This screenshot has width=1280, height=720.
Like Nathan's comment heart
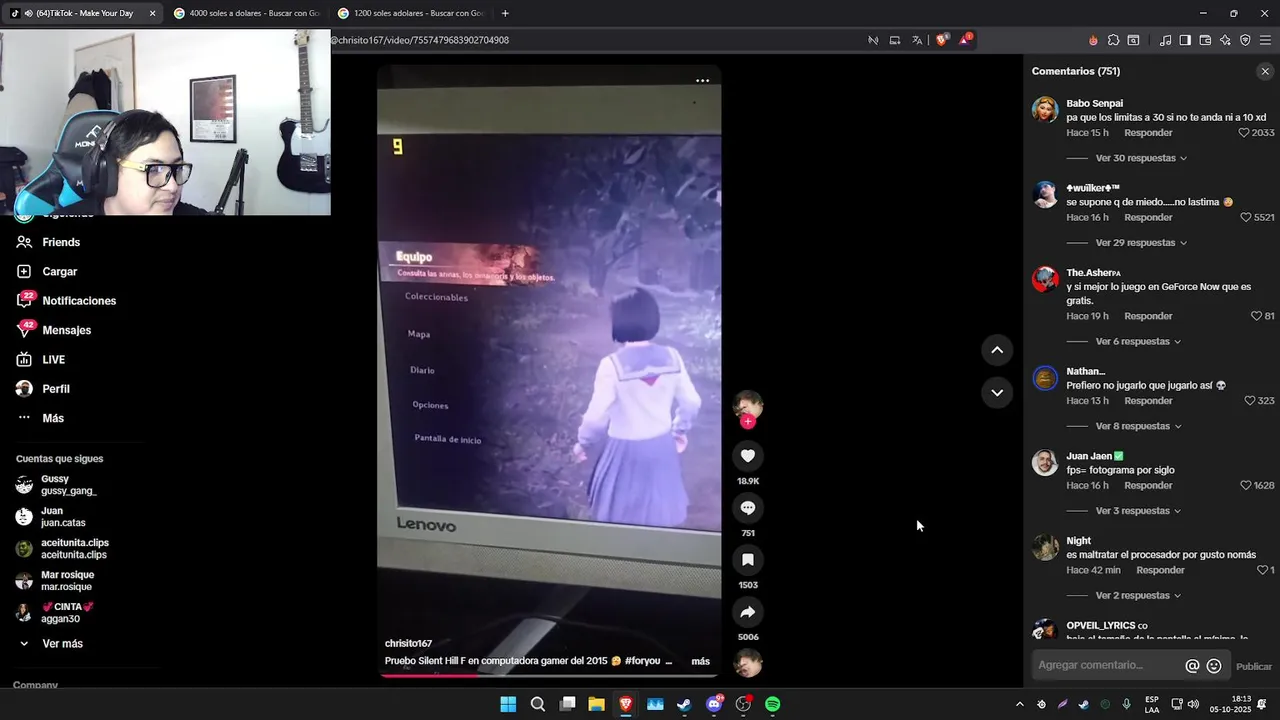(x=1250, y=401)
